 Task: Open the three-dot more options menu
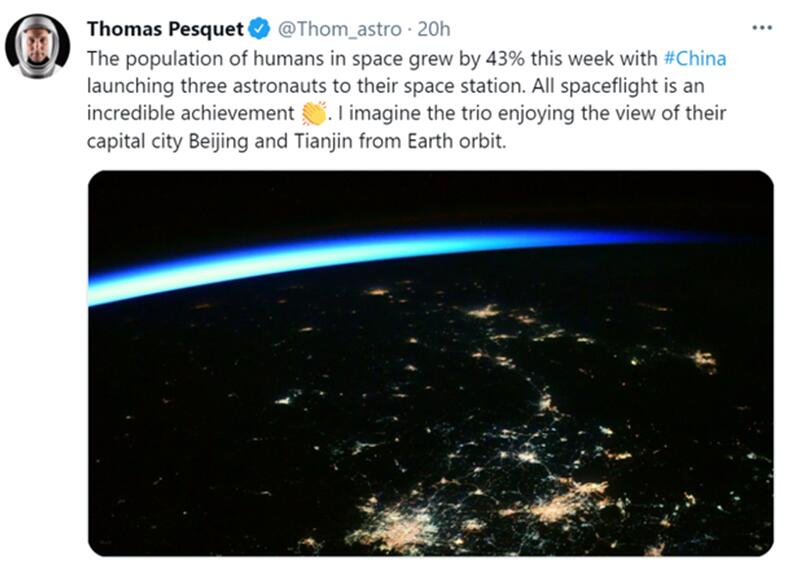pyautogui.click(x=760, y=25)
